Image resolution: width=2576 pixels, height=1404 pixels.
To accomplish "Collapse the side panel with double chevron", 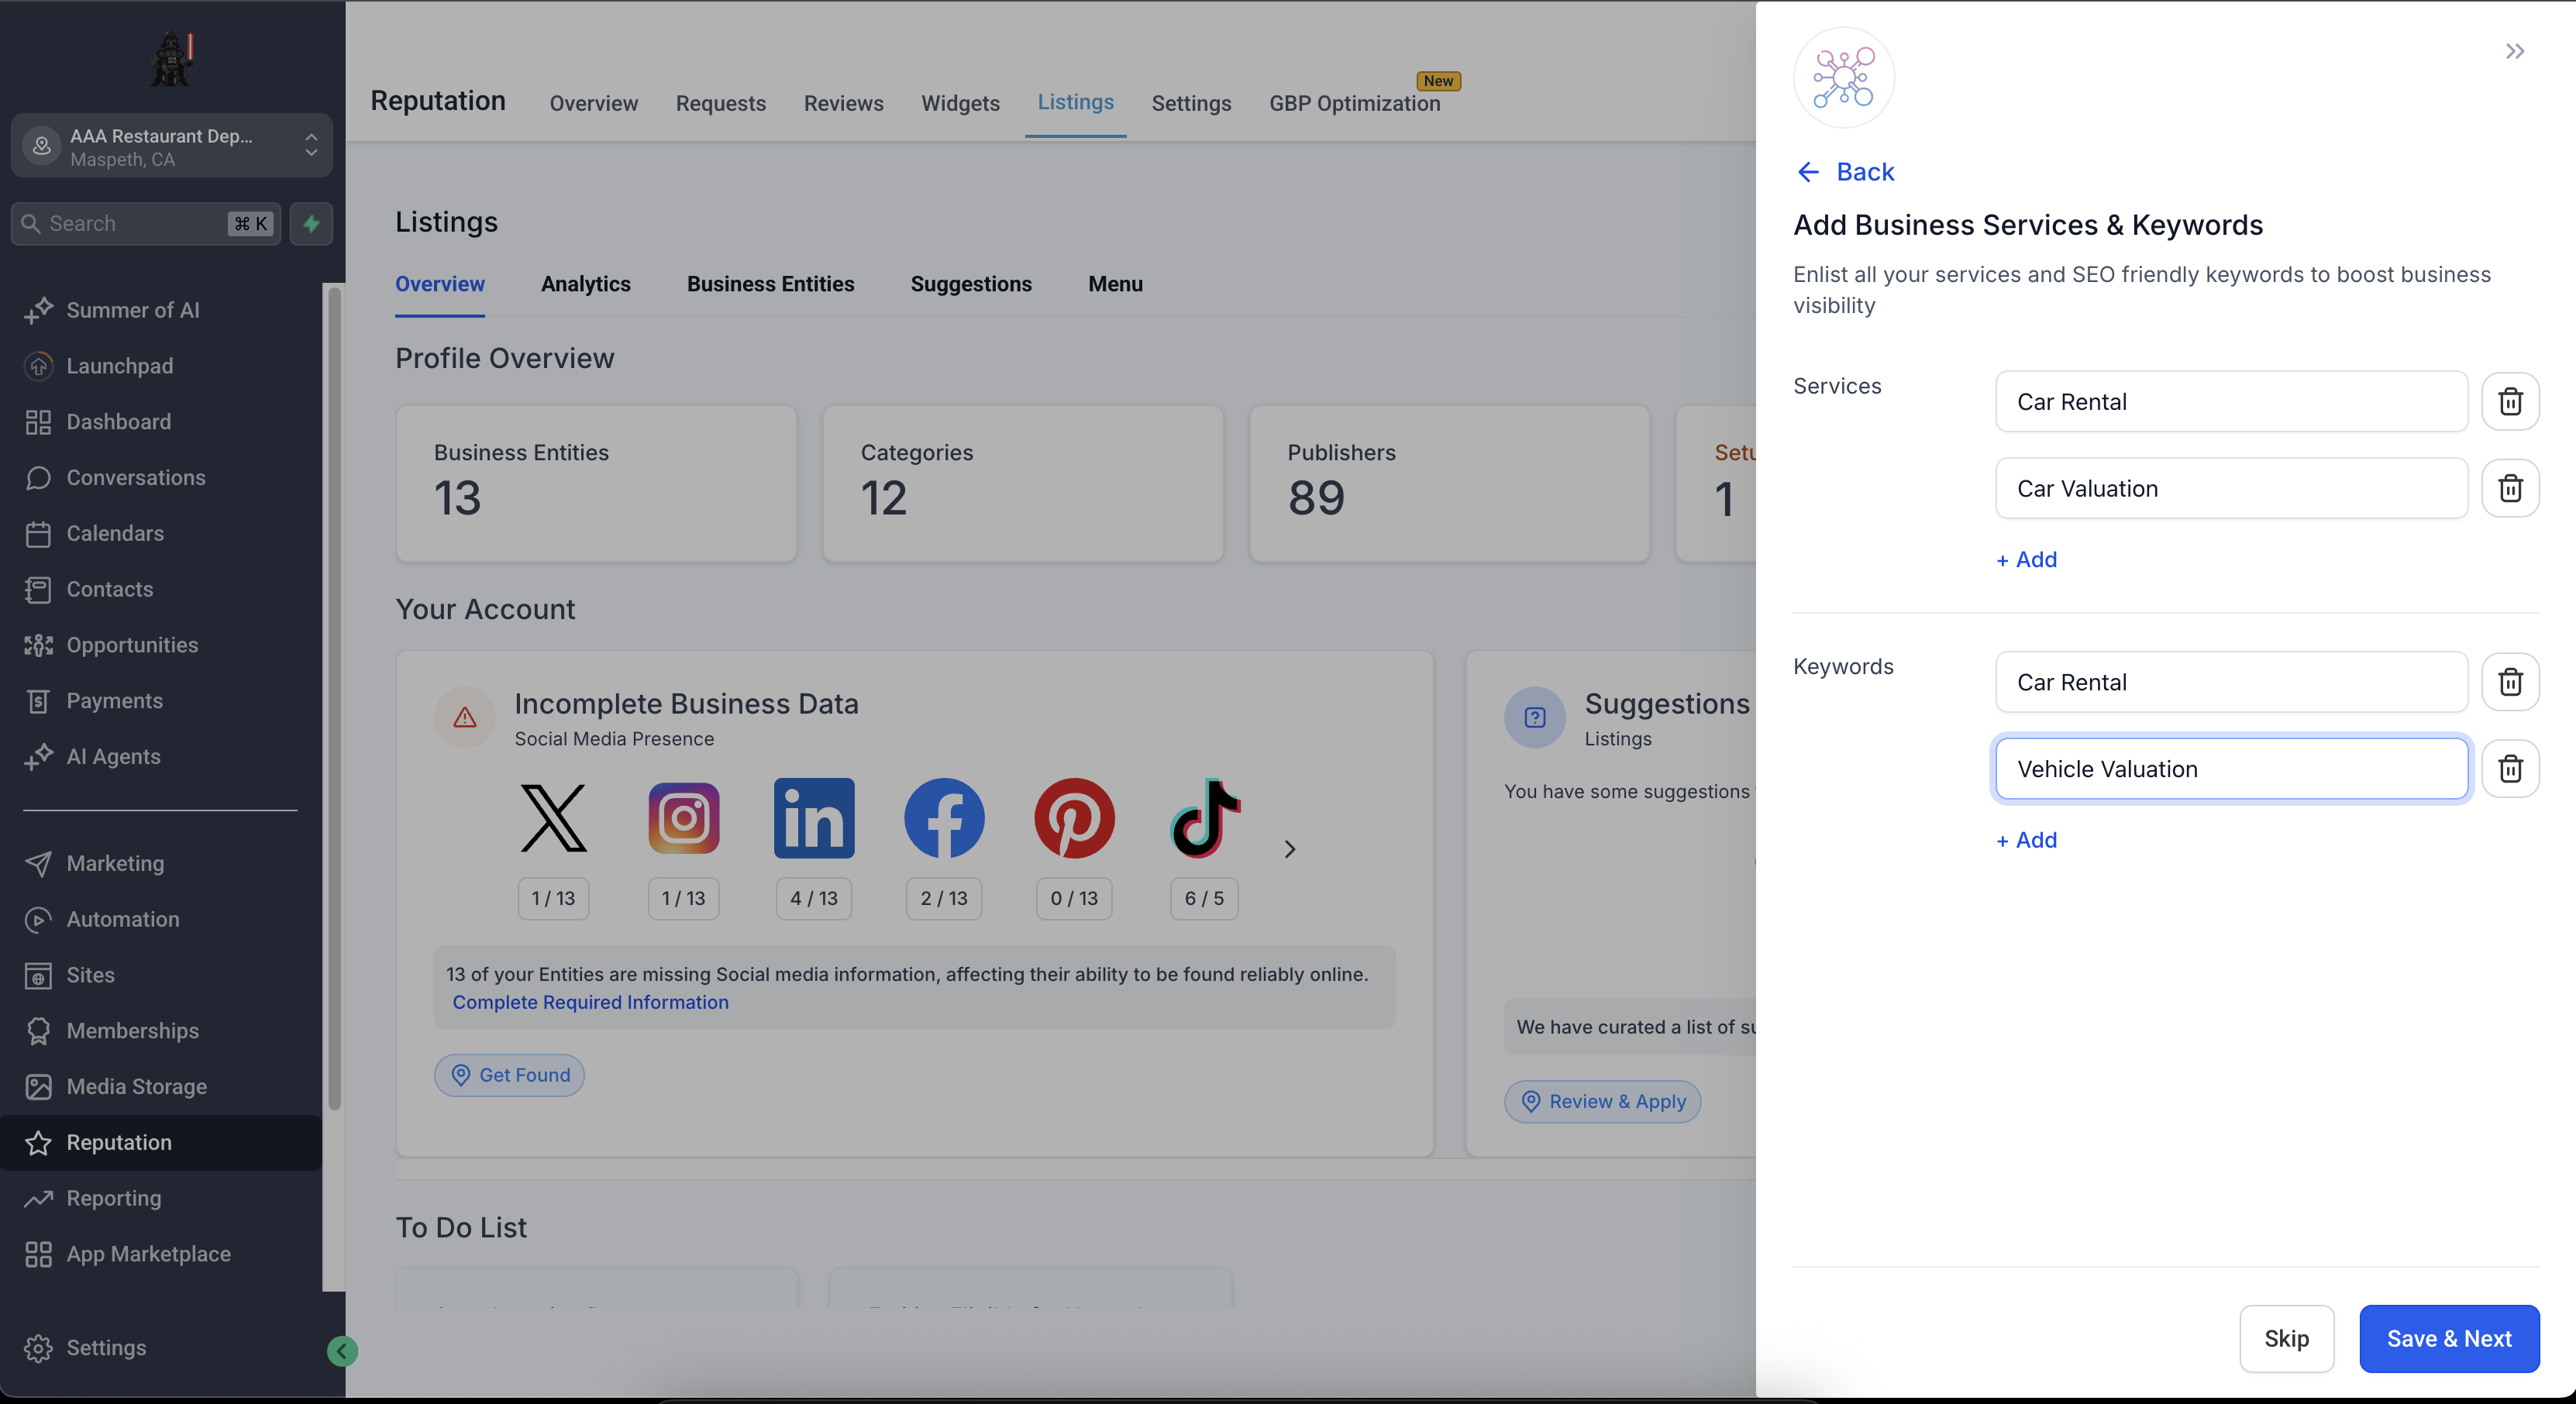I will tap(2514, 51).
